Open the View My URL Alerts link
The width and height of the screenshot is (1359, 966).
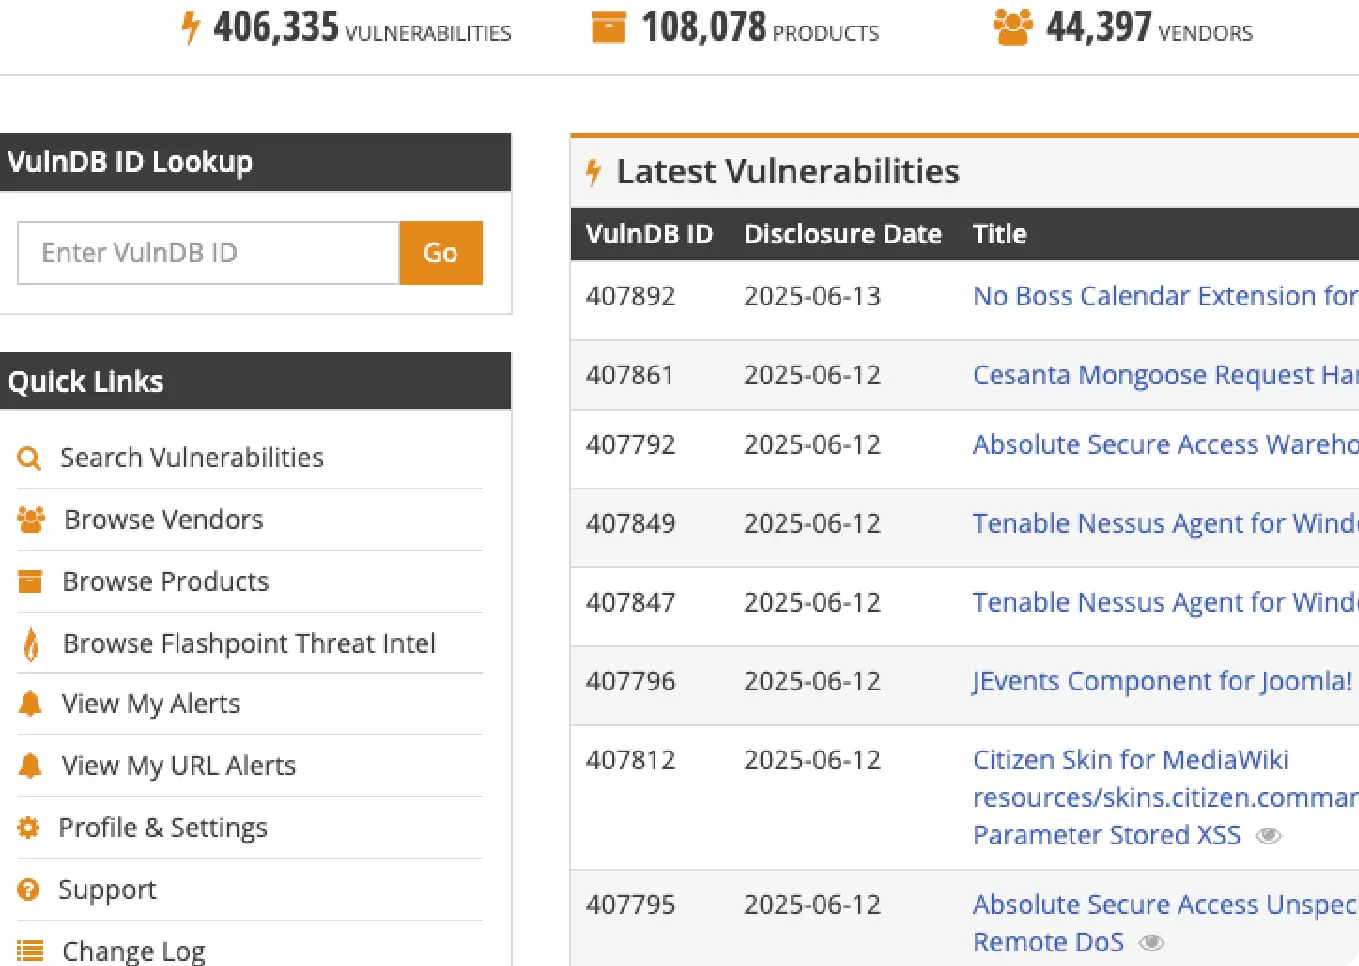179,766
